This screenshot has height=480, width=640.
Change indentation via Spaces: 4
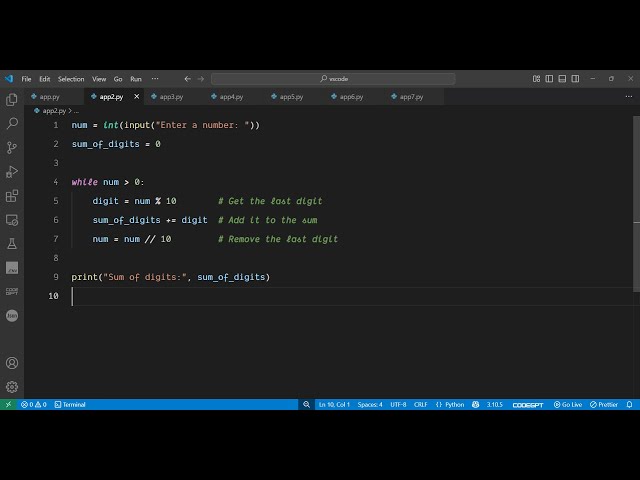(370, 404)
